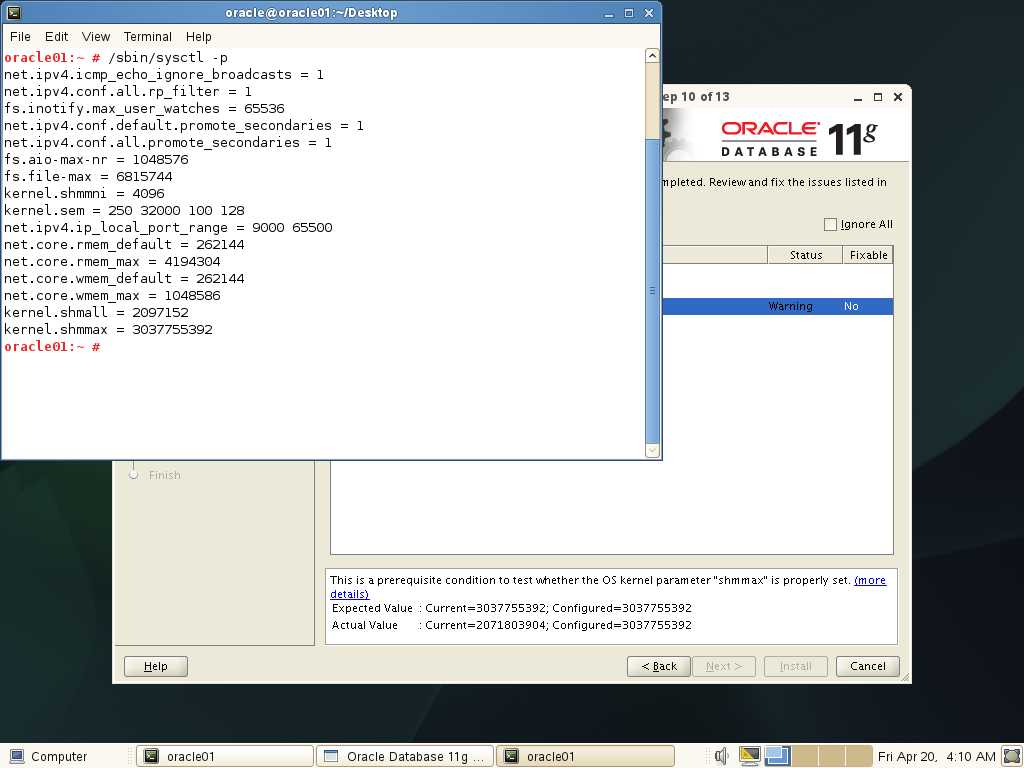Maximize the Oracle installer window
The height and width of the screenshot is (768, 1024).
tap(878, 97)
